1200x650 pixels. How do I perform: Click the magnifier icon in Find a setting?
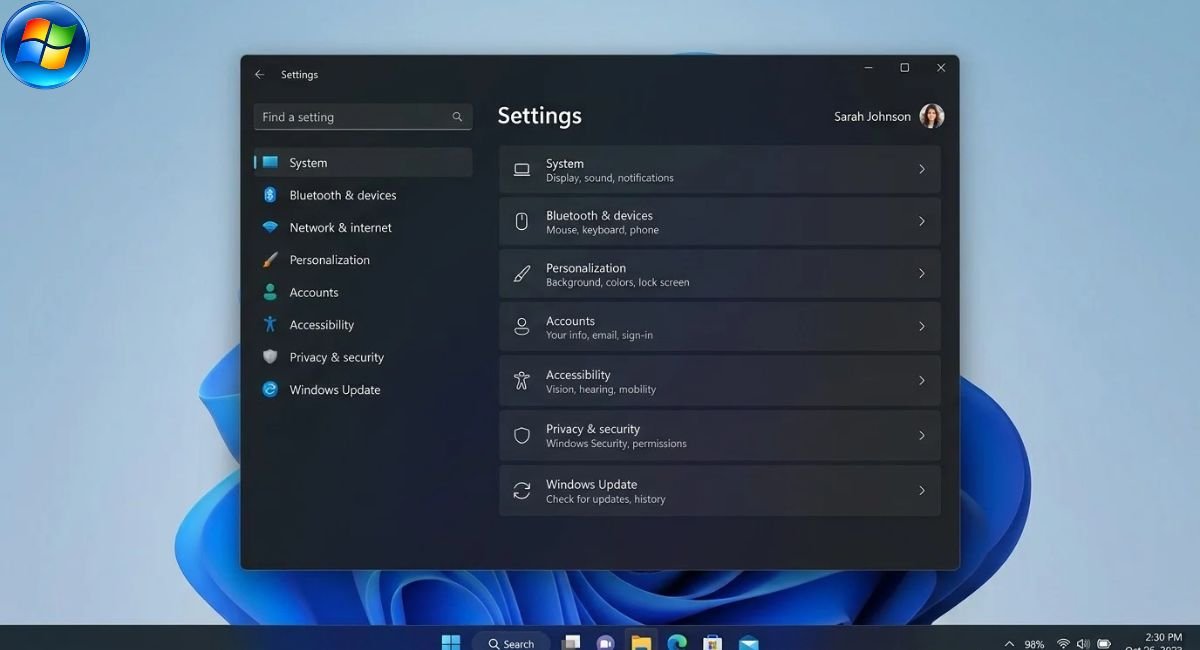457,117
